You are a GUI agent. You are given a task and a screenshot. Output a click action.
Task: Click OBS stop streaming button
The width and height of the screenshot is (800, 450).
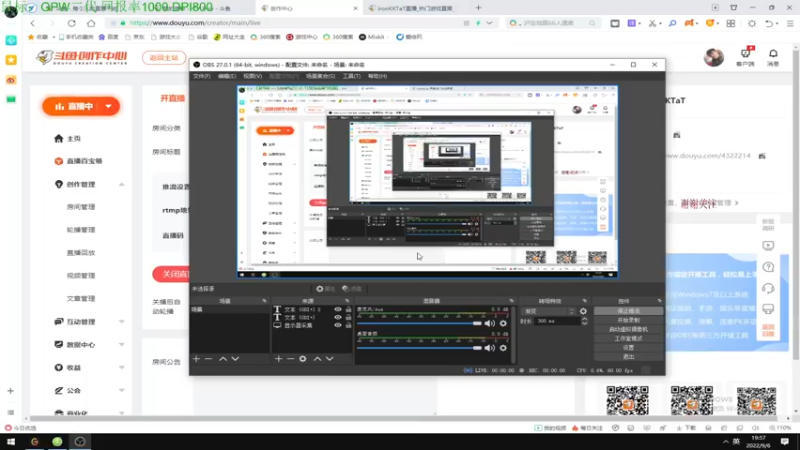pyautogui.click(x=629, y=311)
